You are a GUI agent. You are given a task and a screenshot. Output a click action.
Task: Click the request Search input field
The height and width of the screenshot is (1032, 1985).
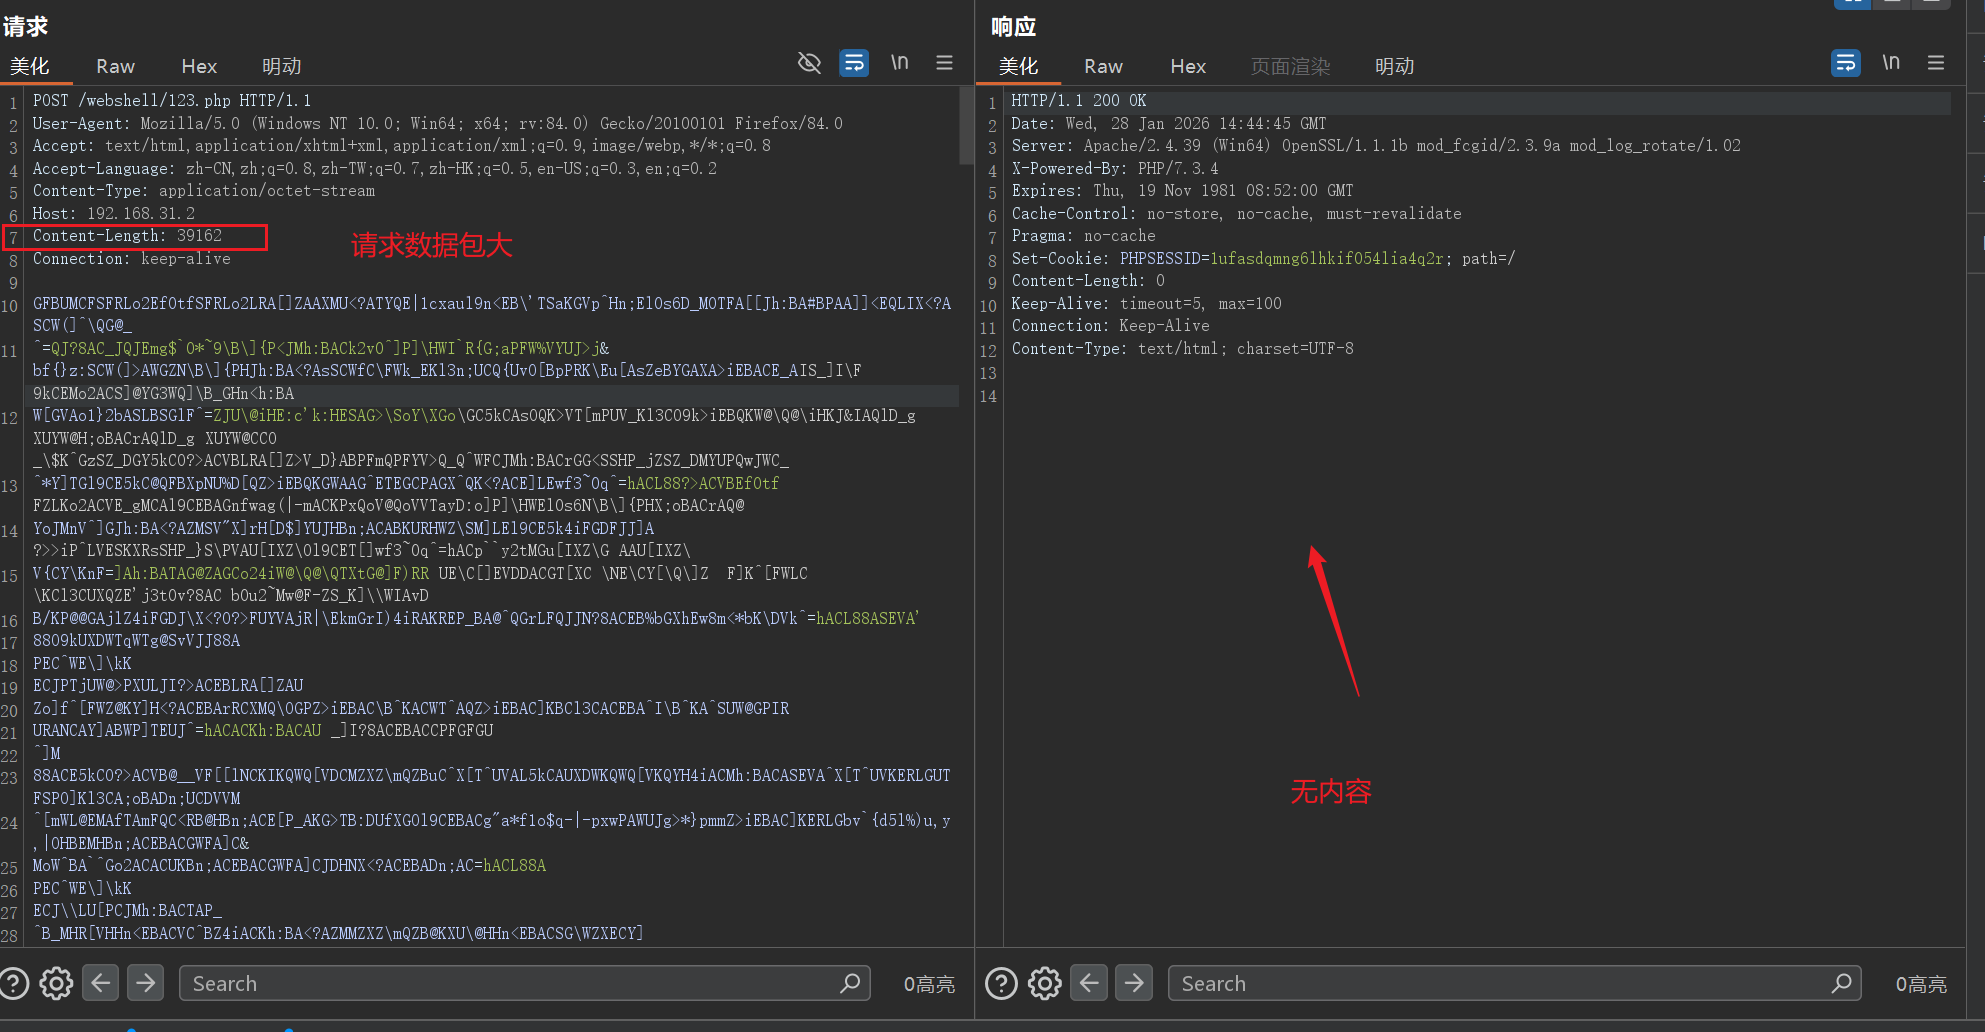tap(510, 983)
